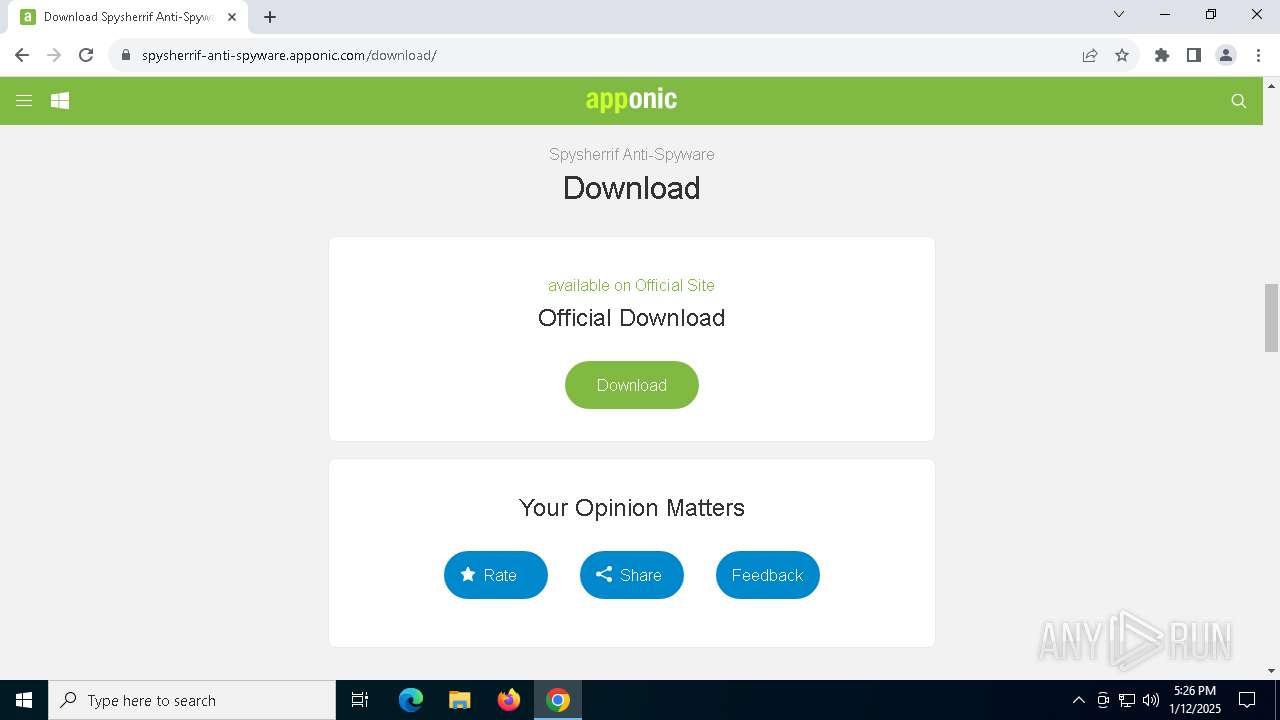The height and width of the screenshot is (720, 1280).
Task: Open the Extensions puzzle icon
Action: (1162, 55)
